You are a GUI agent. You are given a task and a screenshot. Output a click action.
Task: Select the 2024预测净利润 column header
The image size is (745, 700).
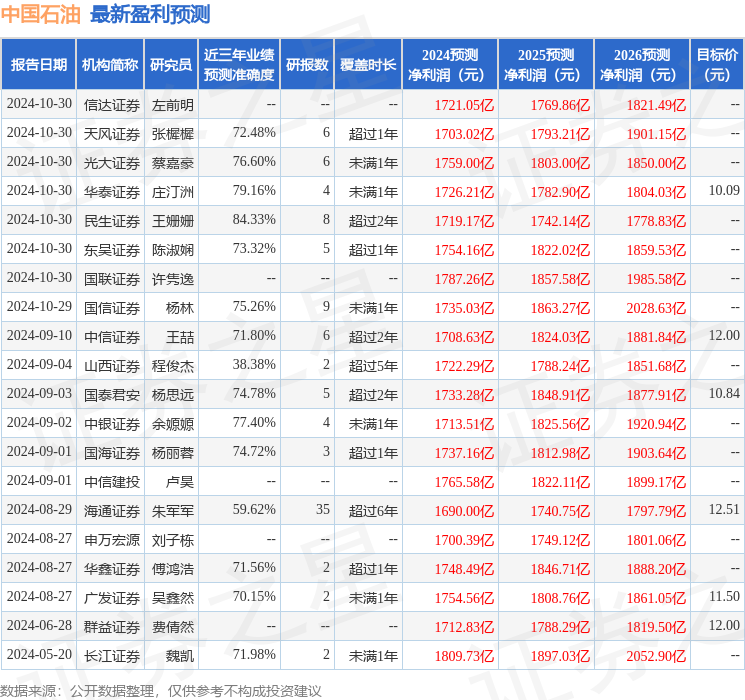tap(450, 65)
